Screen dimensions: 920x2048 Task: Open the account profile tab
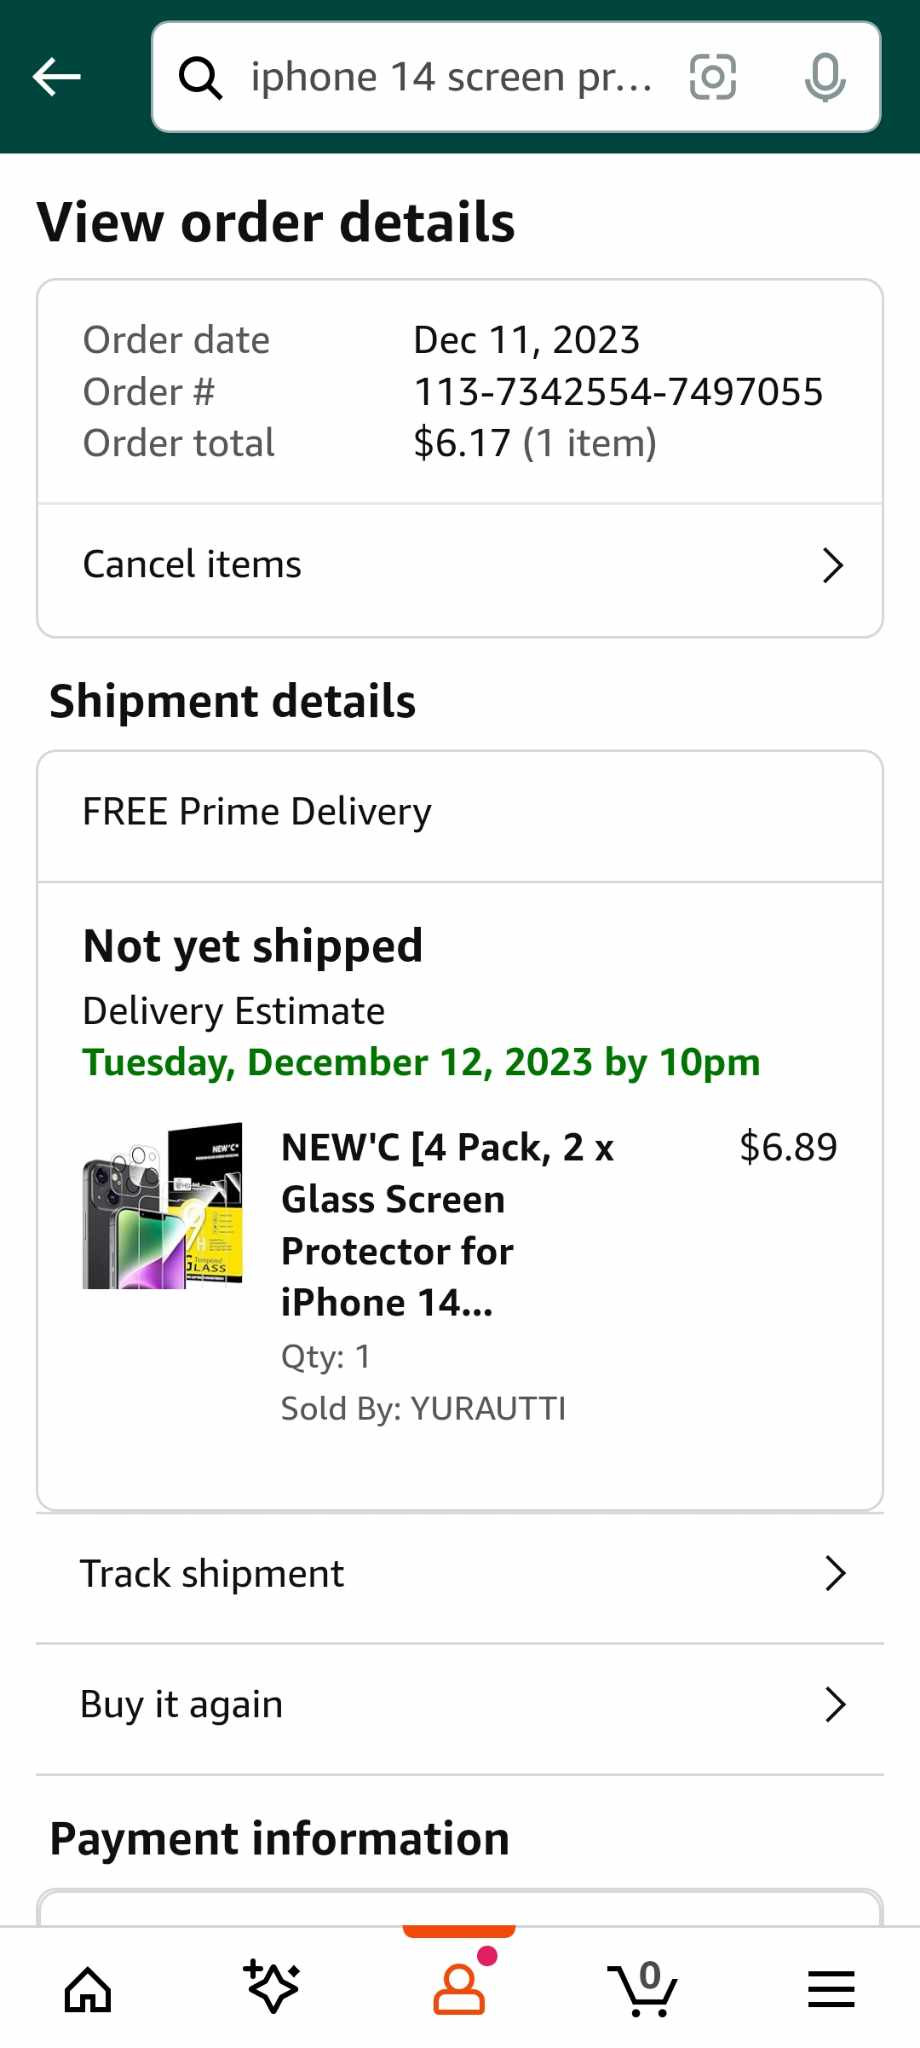(459, 1988)
